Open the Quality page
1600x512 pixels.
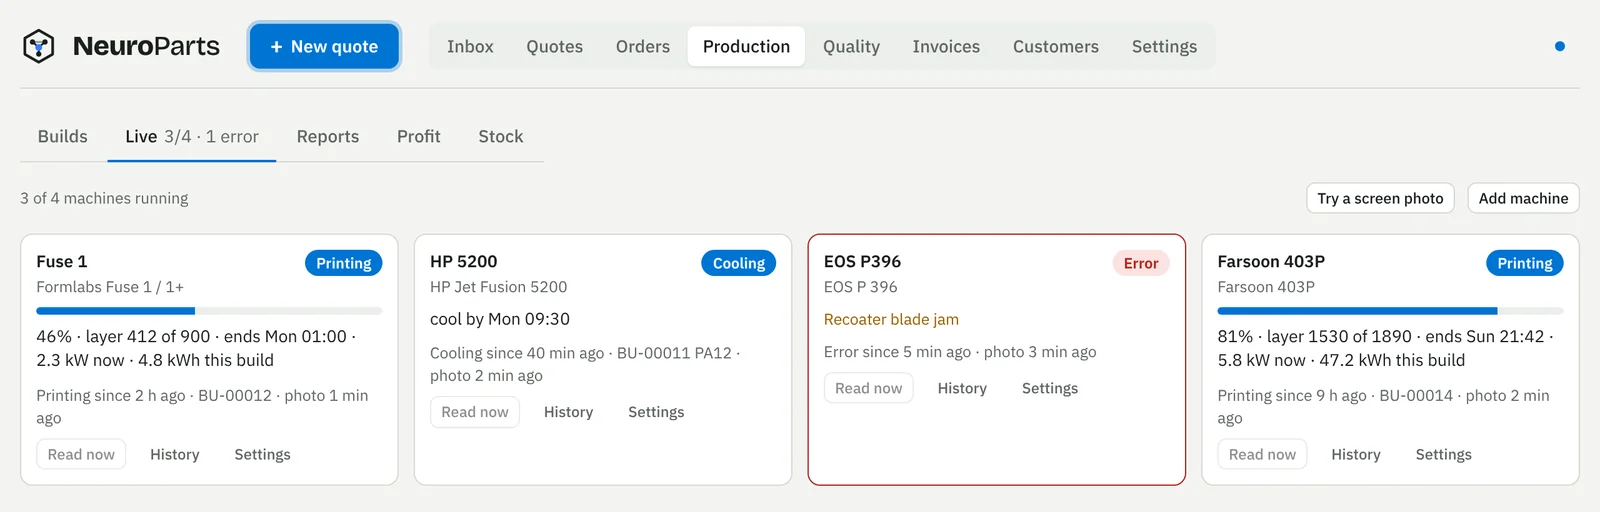(x=851, y=46)
